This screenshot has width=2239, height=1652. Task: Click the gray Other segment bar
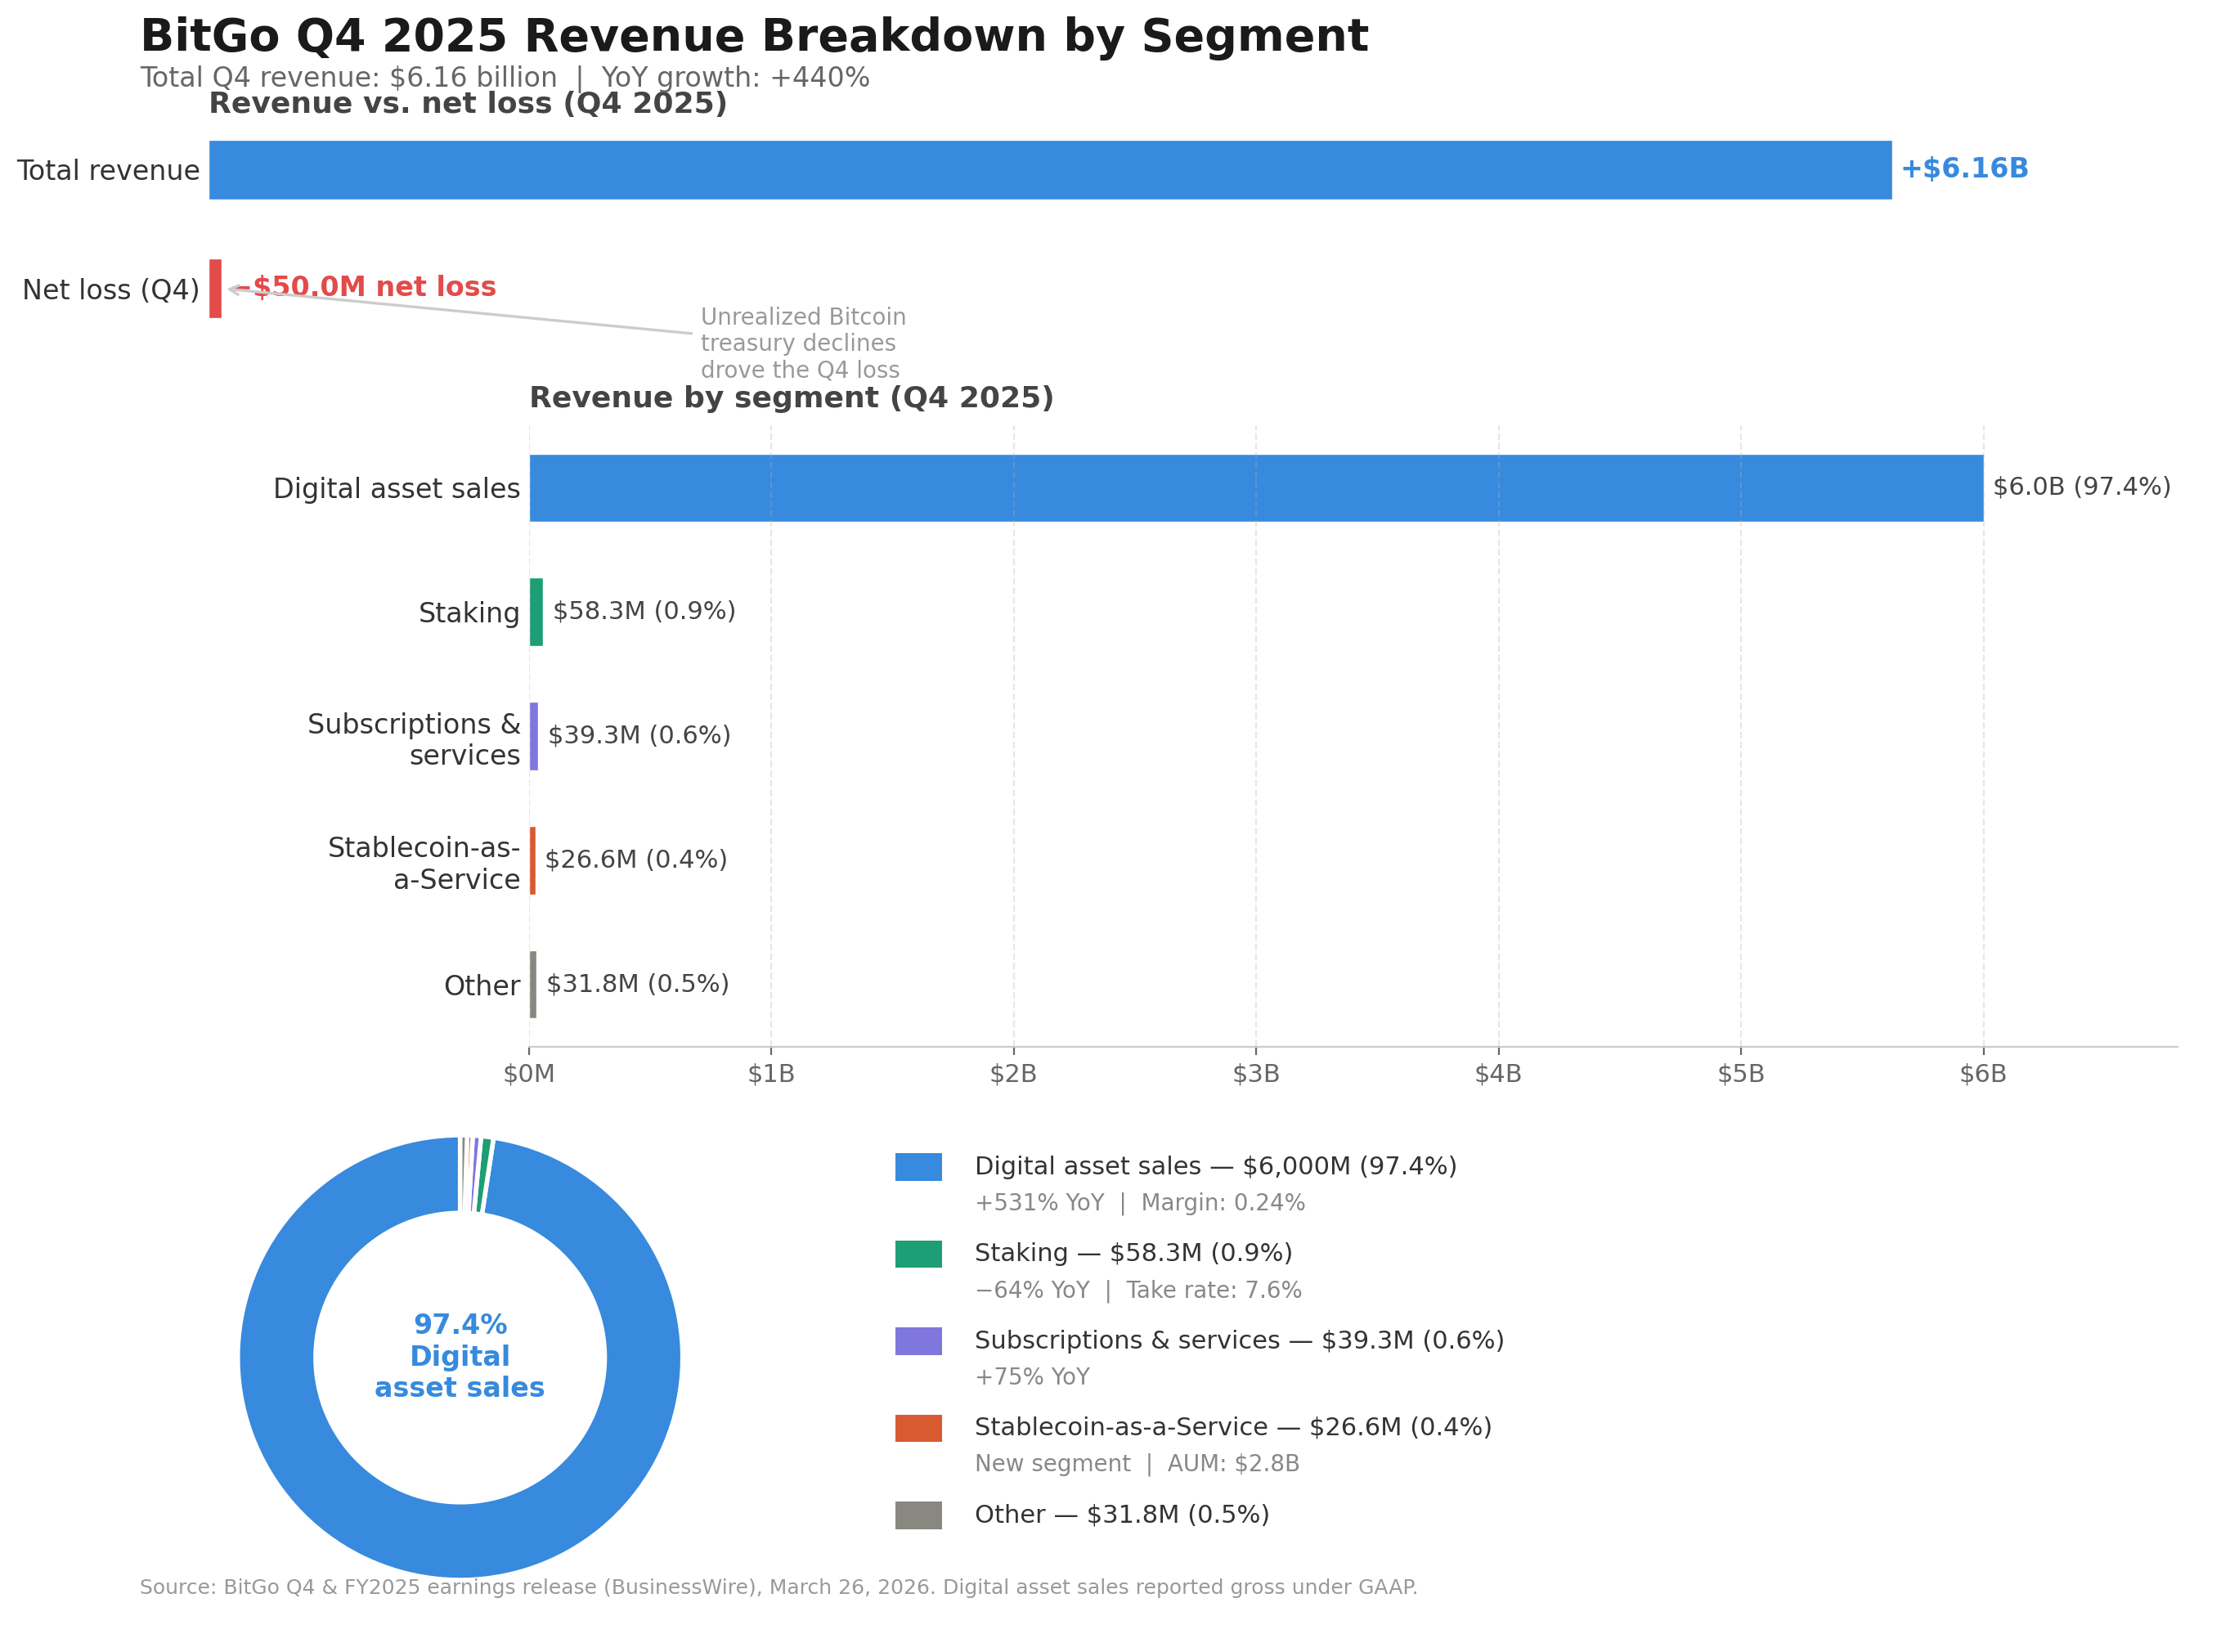tap(533, 984)
